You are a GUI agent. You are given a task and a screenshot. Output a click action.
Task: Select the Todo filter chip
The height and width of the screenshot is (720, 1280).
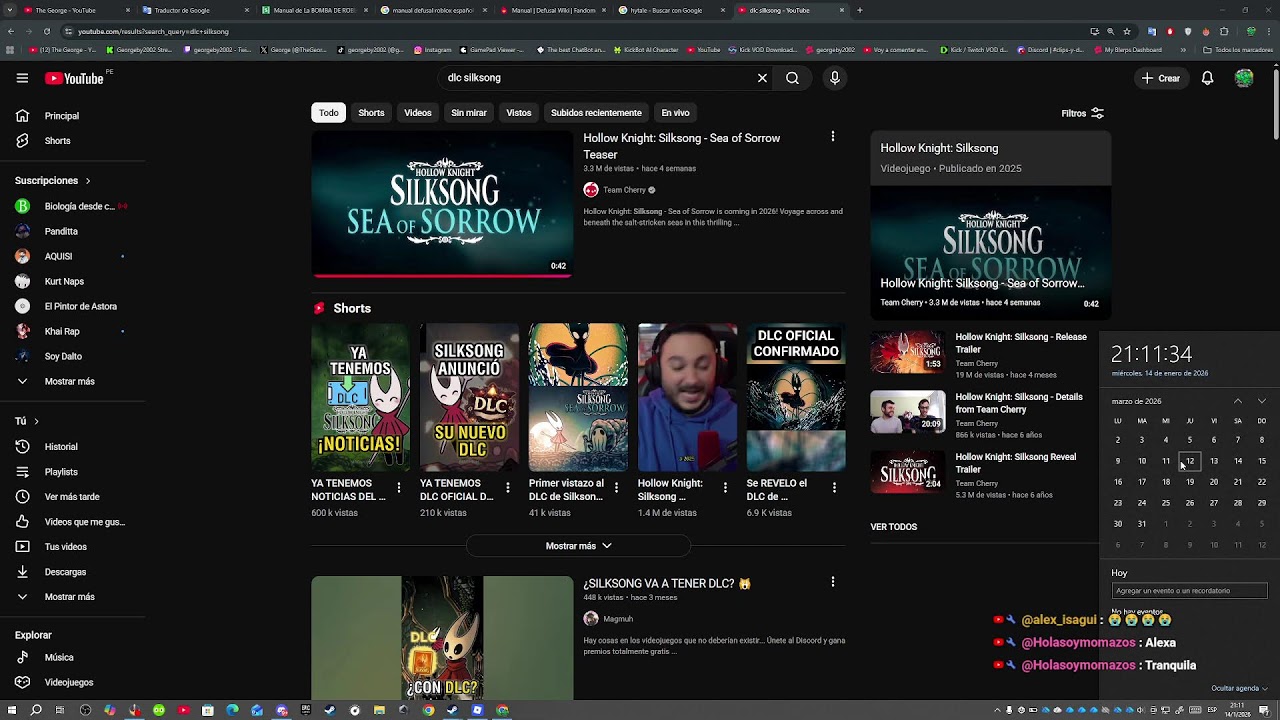click(x=328, y=113)
